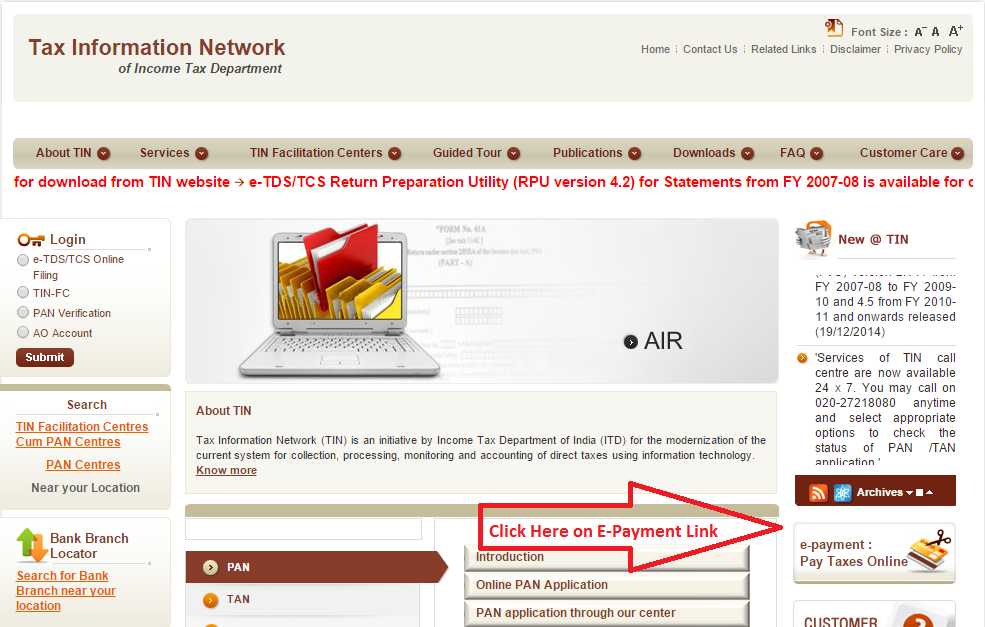The image size is (985, 627).
Task: Open the PAN Centres link
Action: coord(83,465)
